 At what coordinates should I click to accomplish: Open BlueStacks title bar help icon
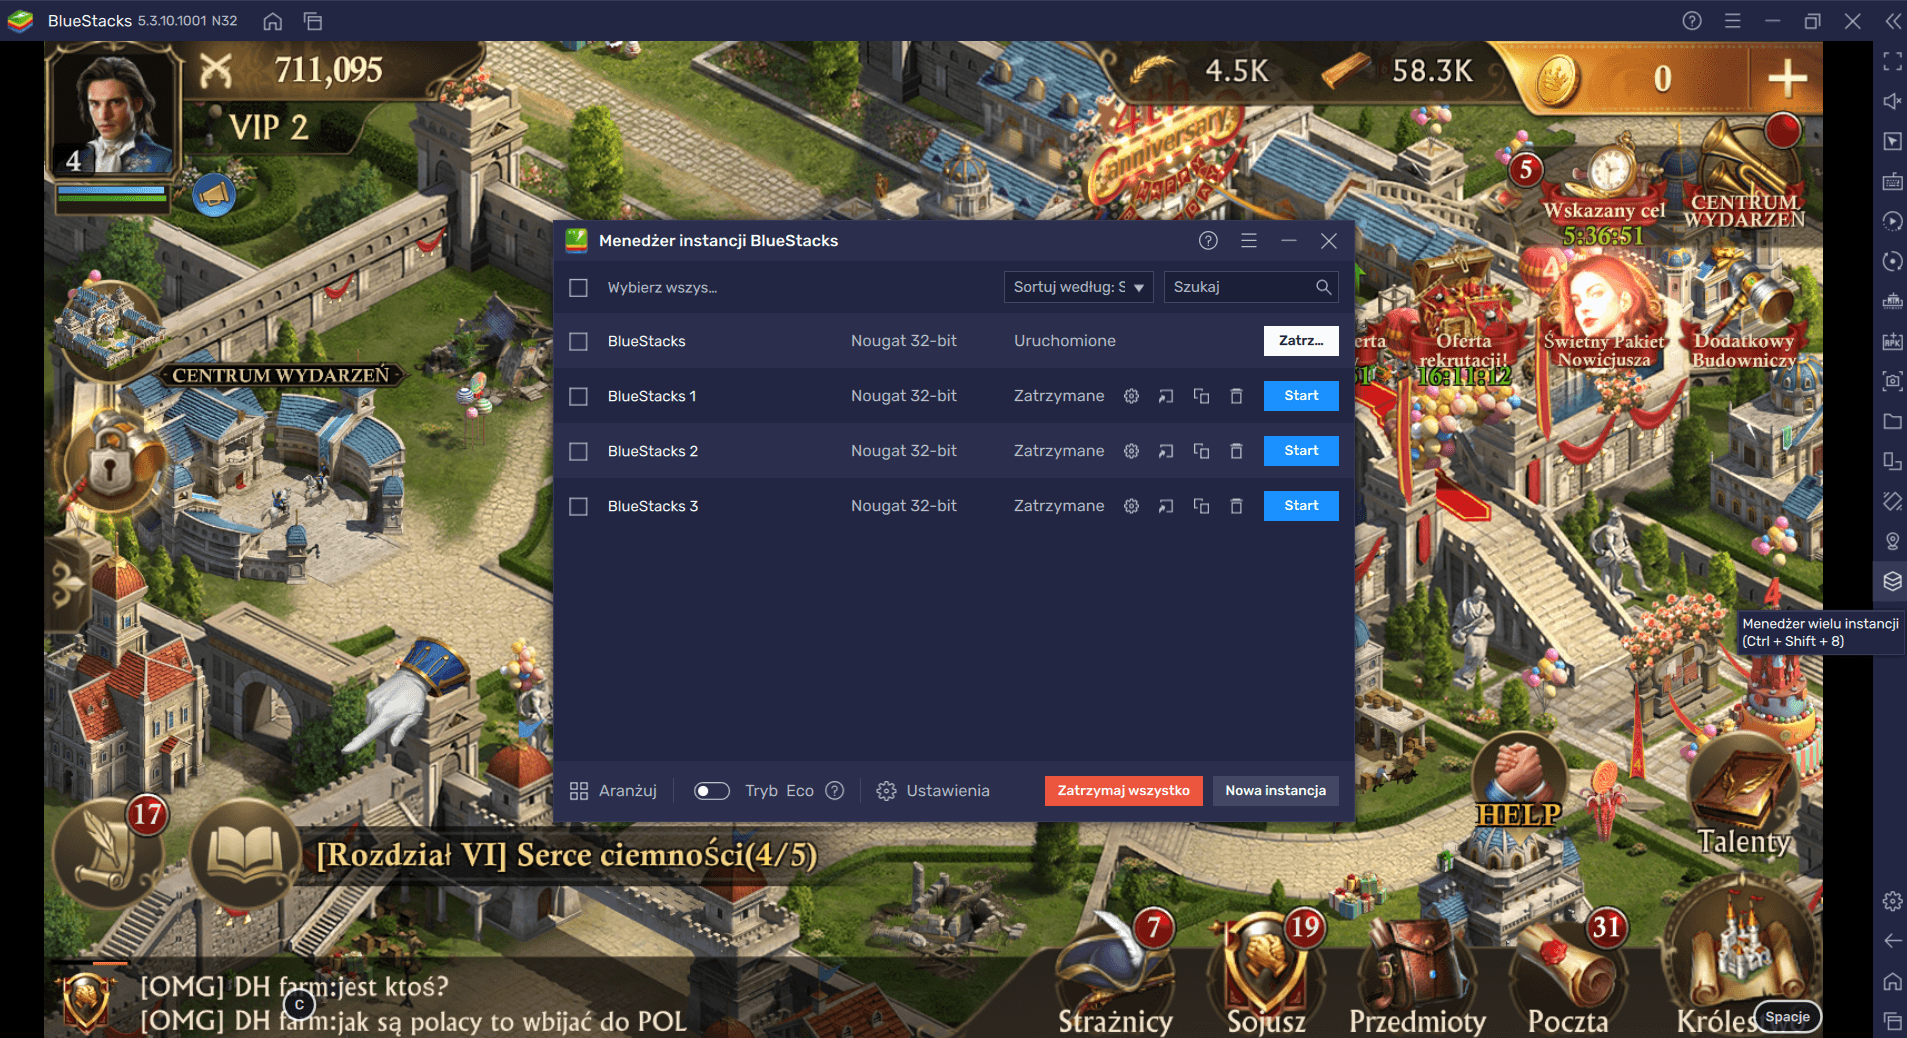coord(1692,21)
